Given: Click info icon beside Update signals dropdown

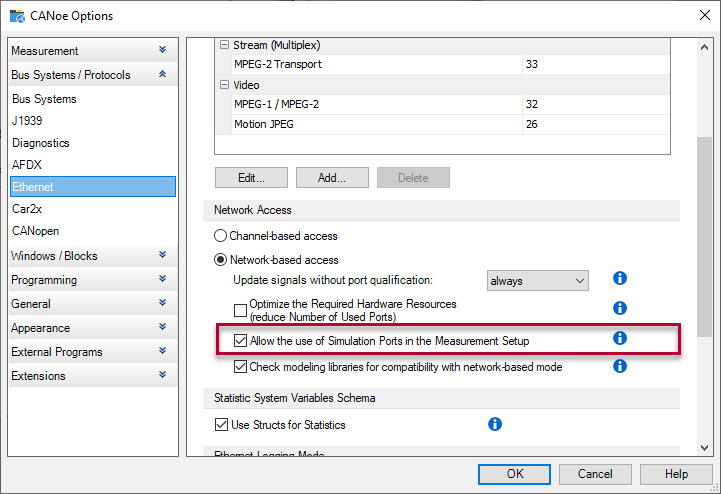Looking at the screenshot, I should (619, 279).
